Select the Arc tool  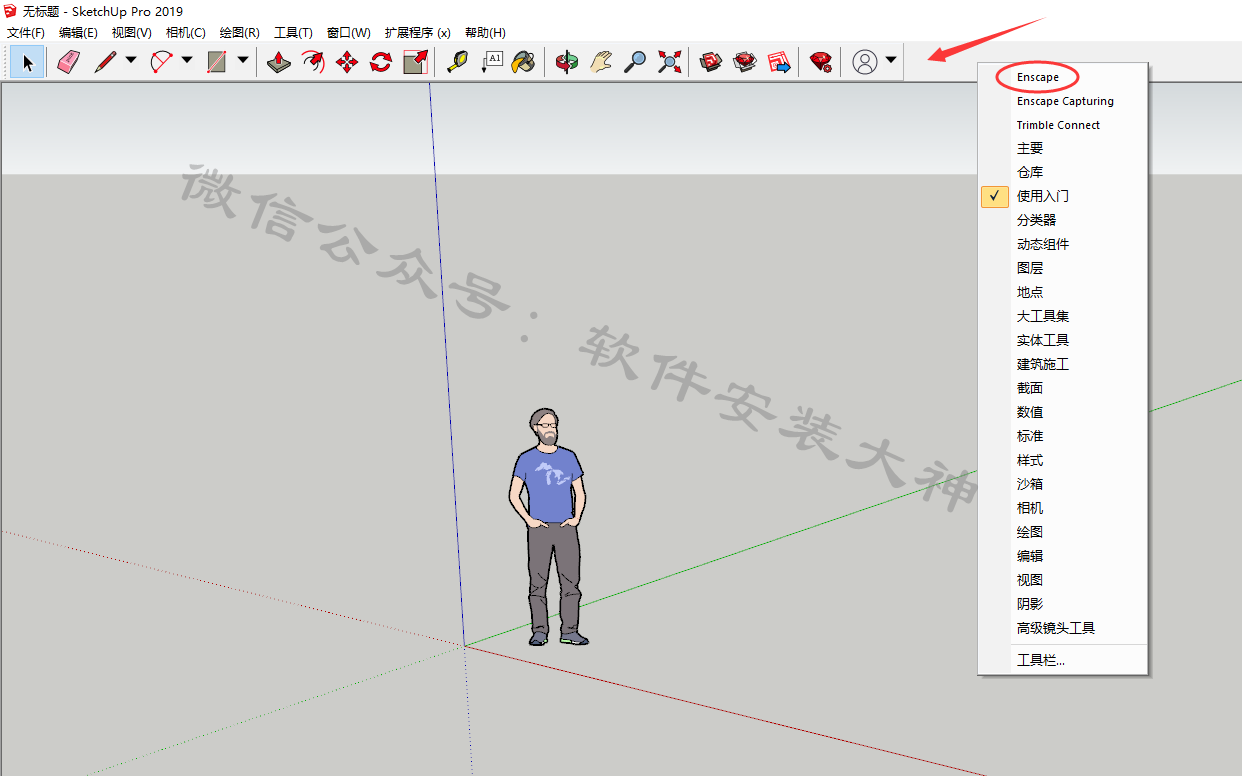pyautogui.click(x=161, y=62)
